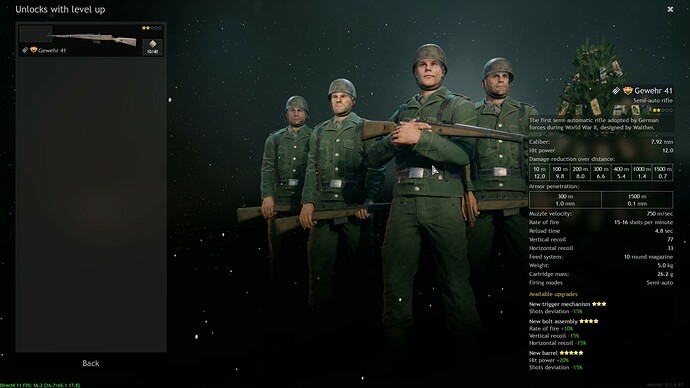Viewport: 690px width, 388px height.
Task: Click the ticket icon beside Gewehr 41 card name
Action: click(25, 50)
